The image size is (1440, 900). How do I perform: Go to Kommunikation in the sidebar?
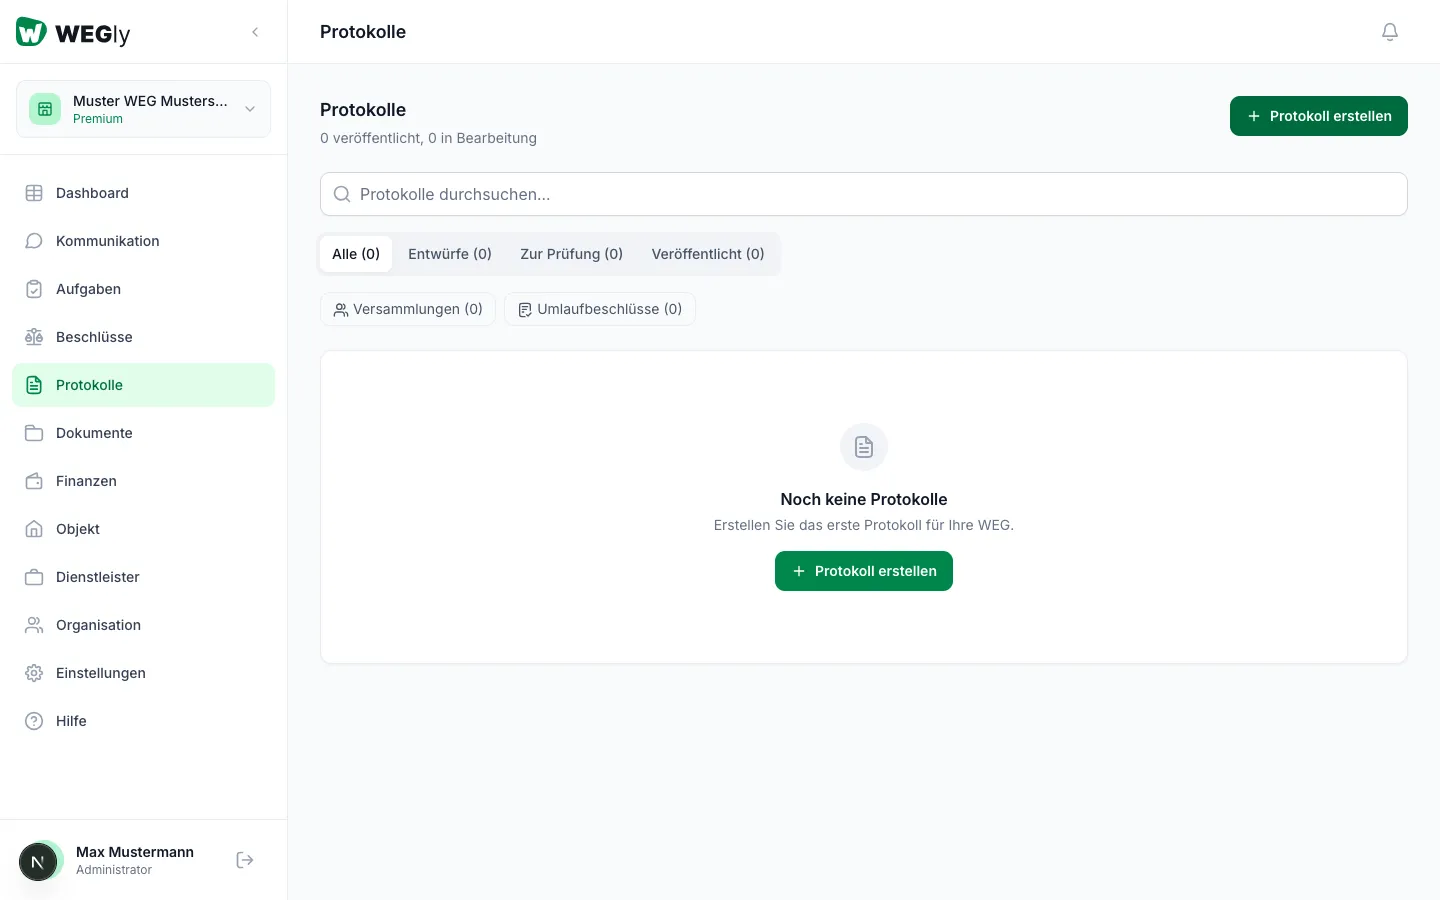[107, 241]
